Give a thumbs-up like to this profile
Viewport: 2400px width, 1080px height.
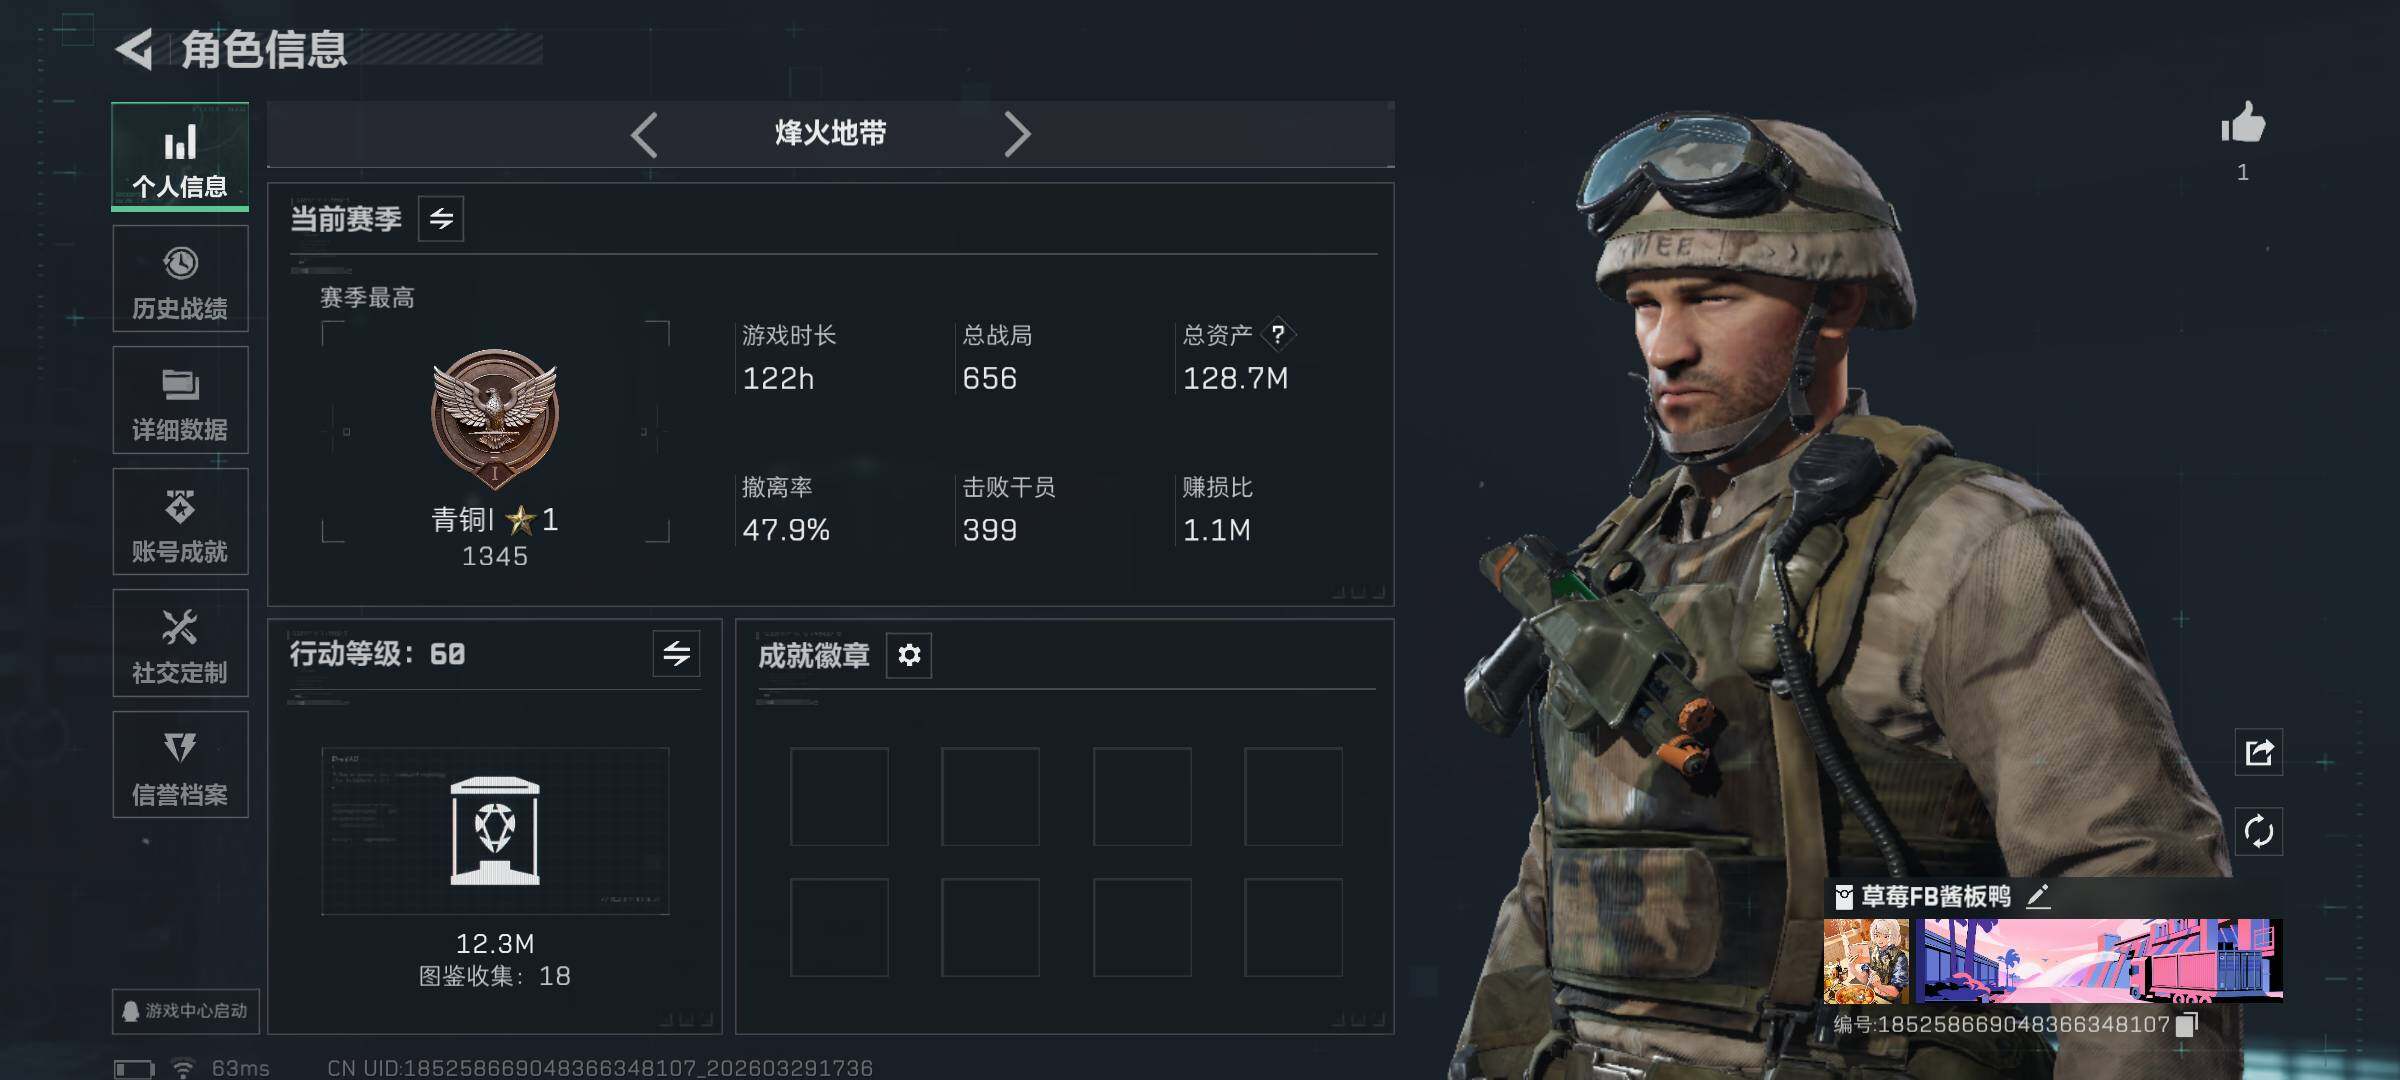tap(2243, 125)
